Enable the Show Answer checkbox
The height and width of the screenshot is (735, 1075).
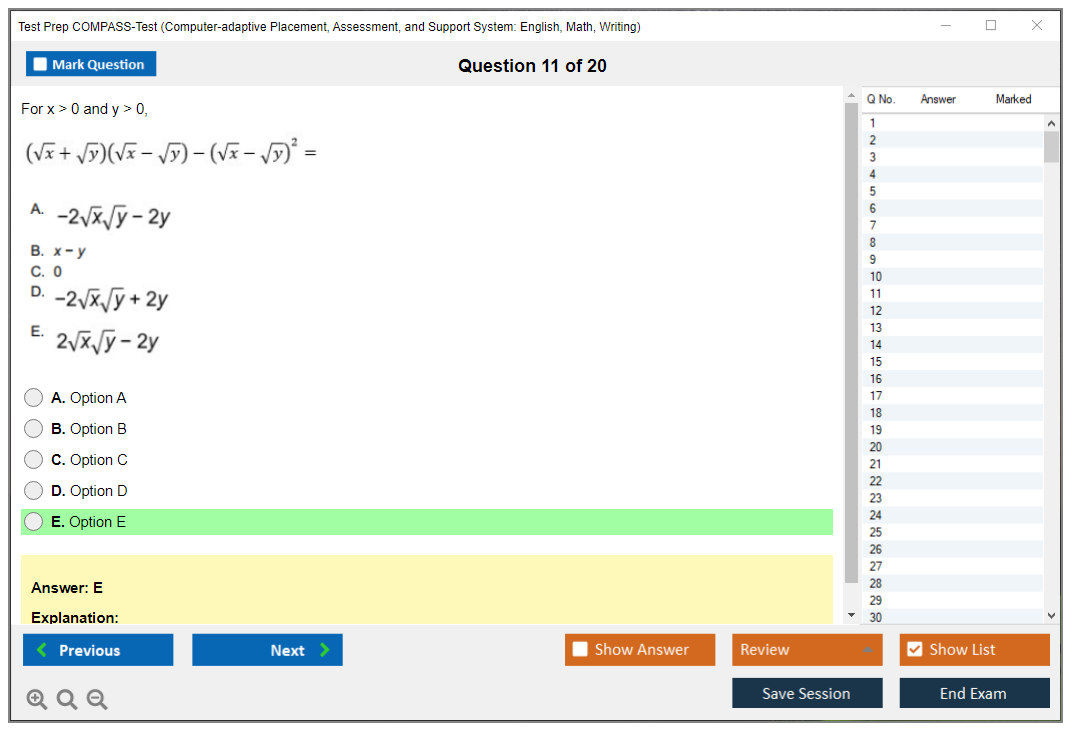[x=580, y=650]
